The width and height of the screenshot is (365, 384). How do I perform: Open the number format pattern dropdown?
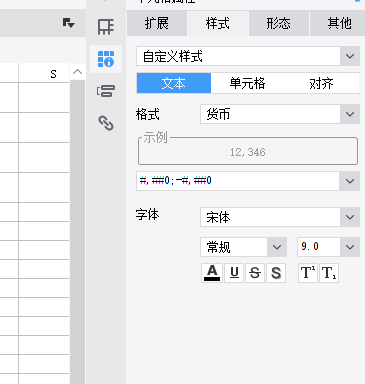pyautogui.click(x=350, y=181)
